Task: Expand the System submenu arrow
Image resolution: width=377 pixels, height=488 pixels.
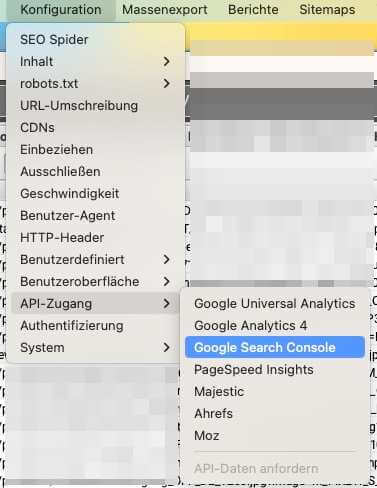Action: point(166,348)
